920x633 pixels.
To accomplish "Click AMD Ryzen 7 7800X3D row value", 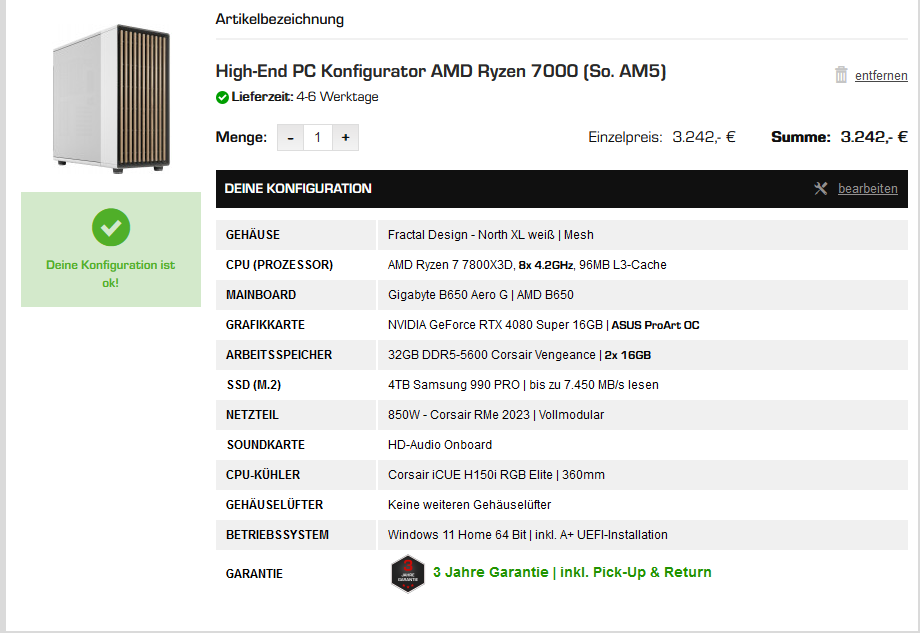I will point(527,265).
